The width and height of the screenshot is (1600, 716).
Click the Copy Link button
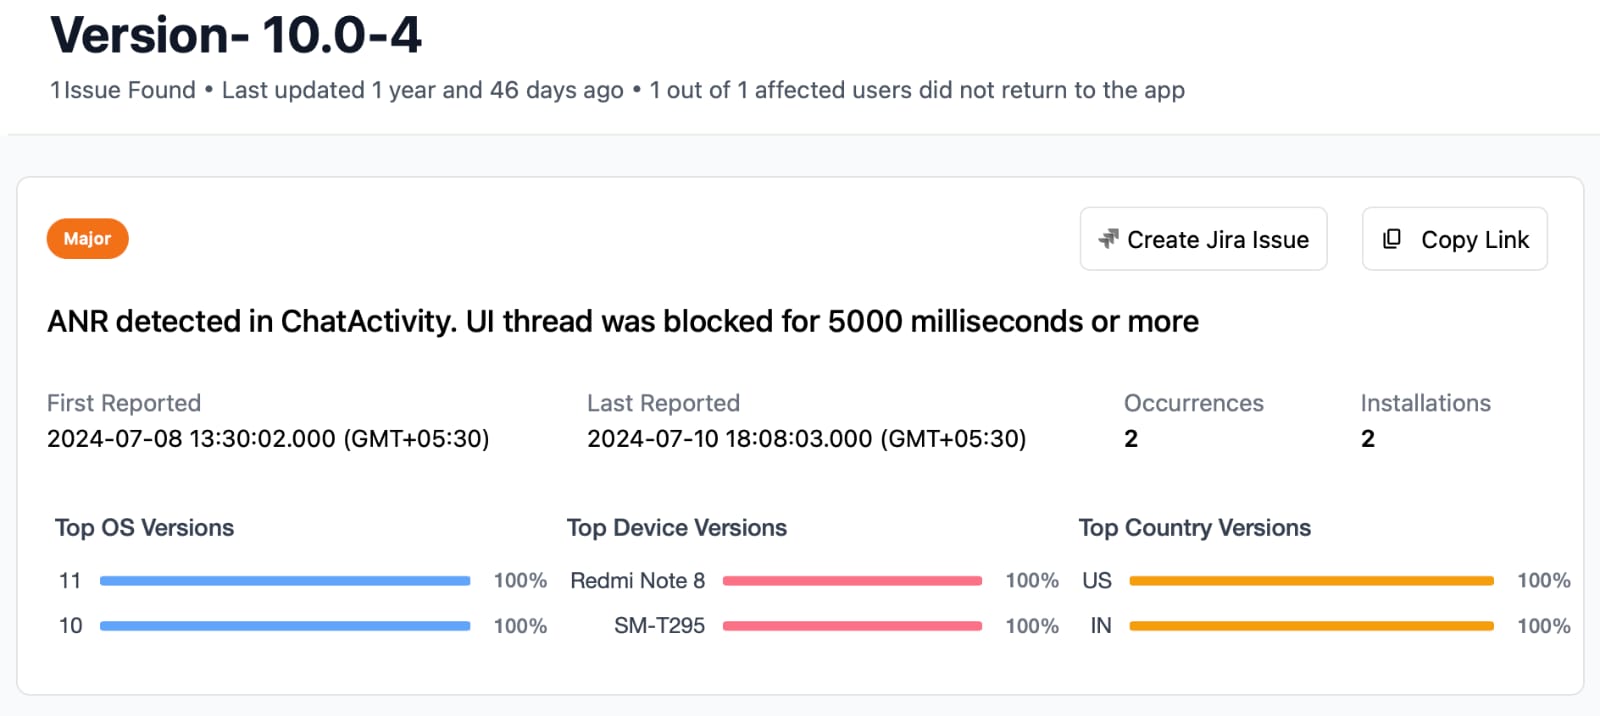(1454, 239)
